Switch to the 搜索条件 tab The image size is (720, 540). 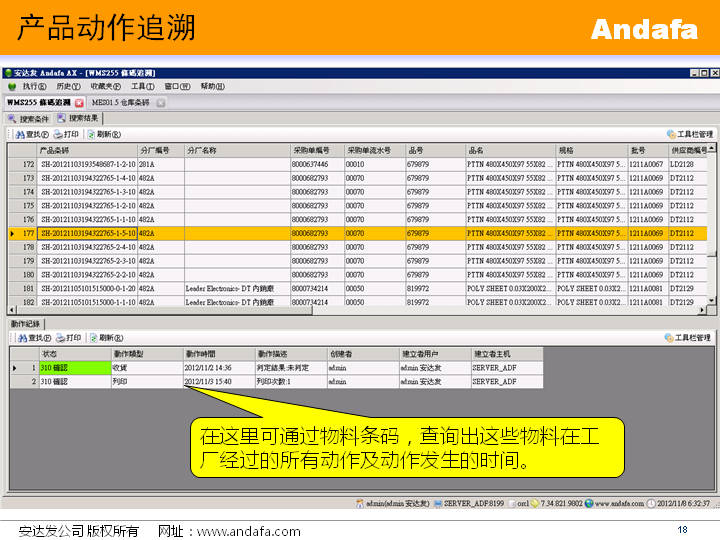click(x=28, y=118)
